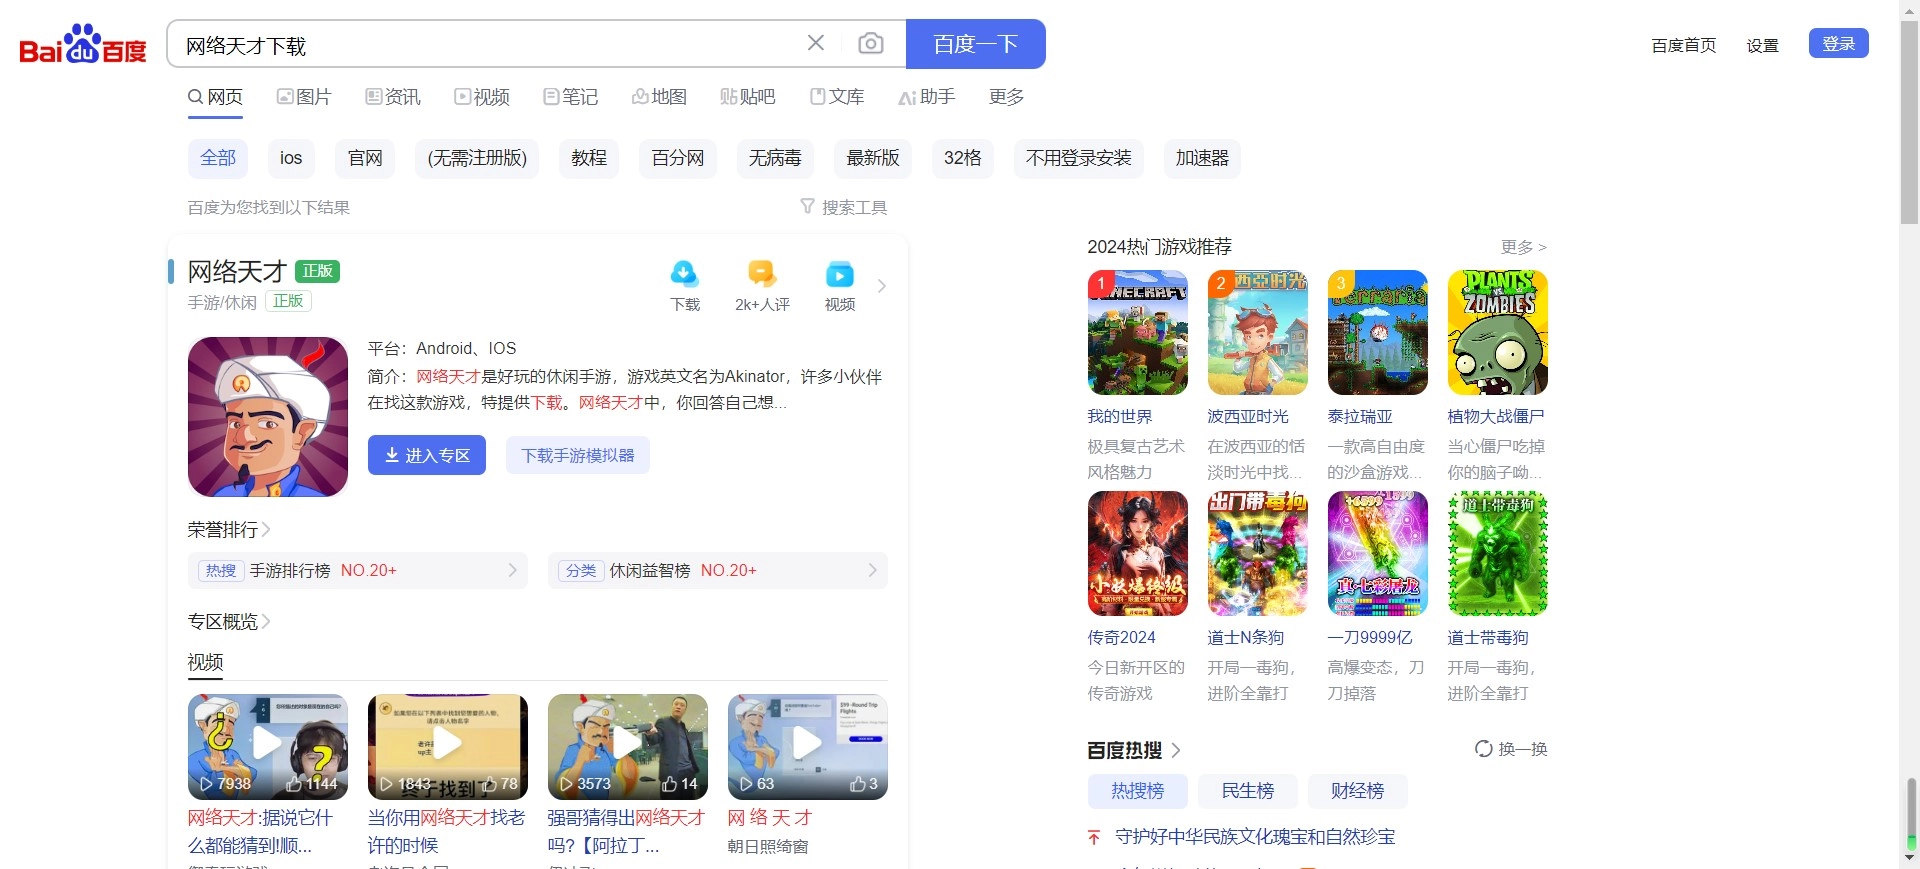Image resolution: width=1920 pixels, height=869 pixels.
Task: Click the video icon under 网络天才
Action: point(839,274)
